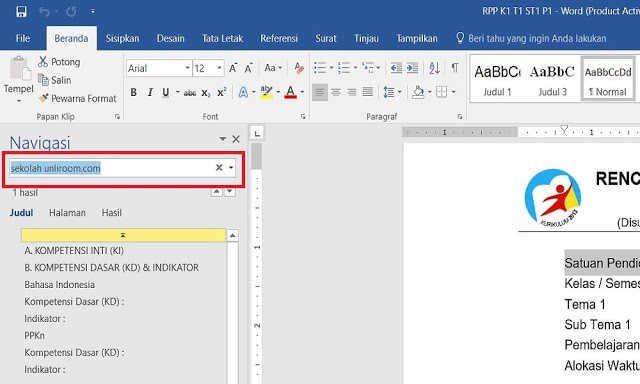Apply red font color
This screenshot has height=384, width=640.
coord(291,92)
